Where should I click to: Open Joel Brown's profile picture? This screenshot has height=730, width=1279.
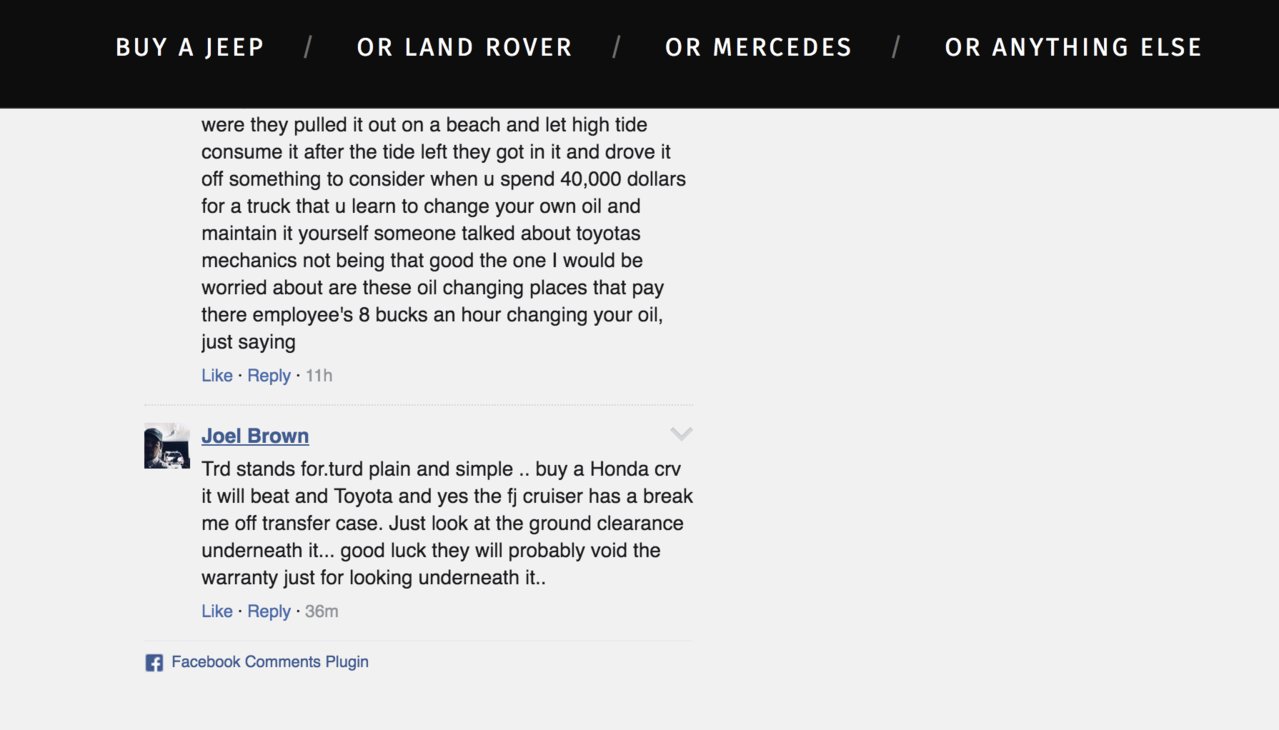pos(167,446)
